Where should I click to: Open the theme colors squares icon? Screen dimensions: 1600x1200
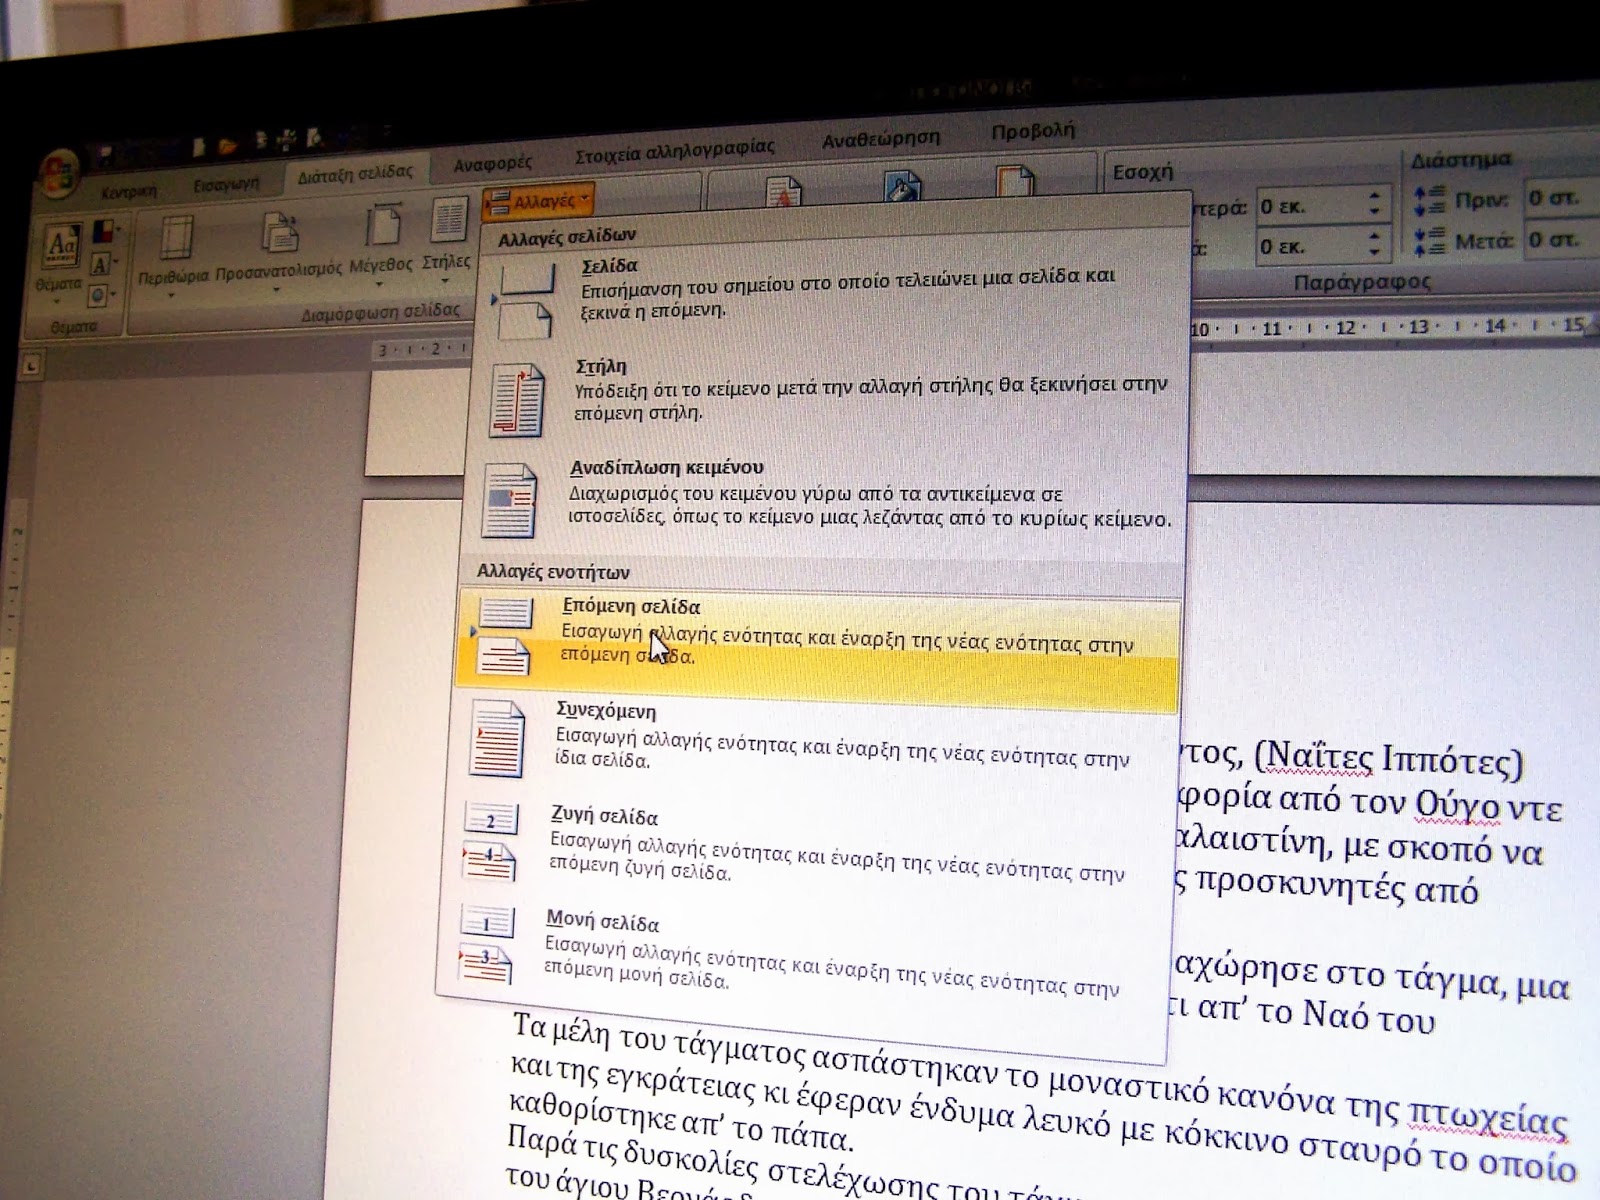[x=103, y=232]
